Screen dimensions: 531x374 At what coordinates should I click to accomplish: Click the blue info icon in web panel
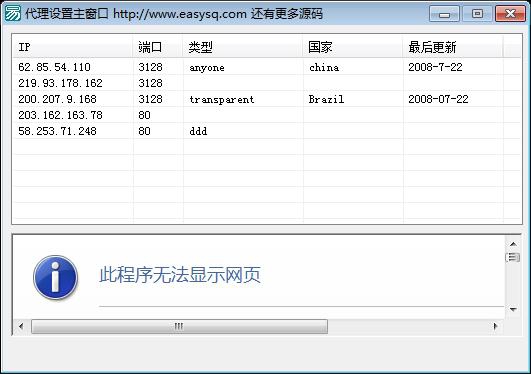tap(56, 277)
